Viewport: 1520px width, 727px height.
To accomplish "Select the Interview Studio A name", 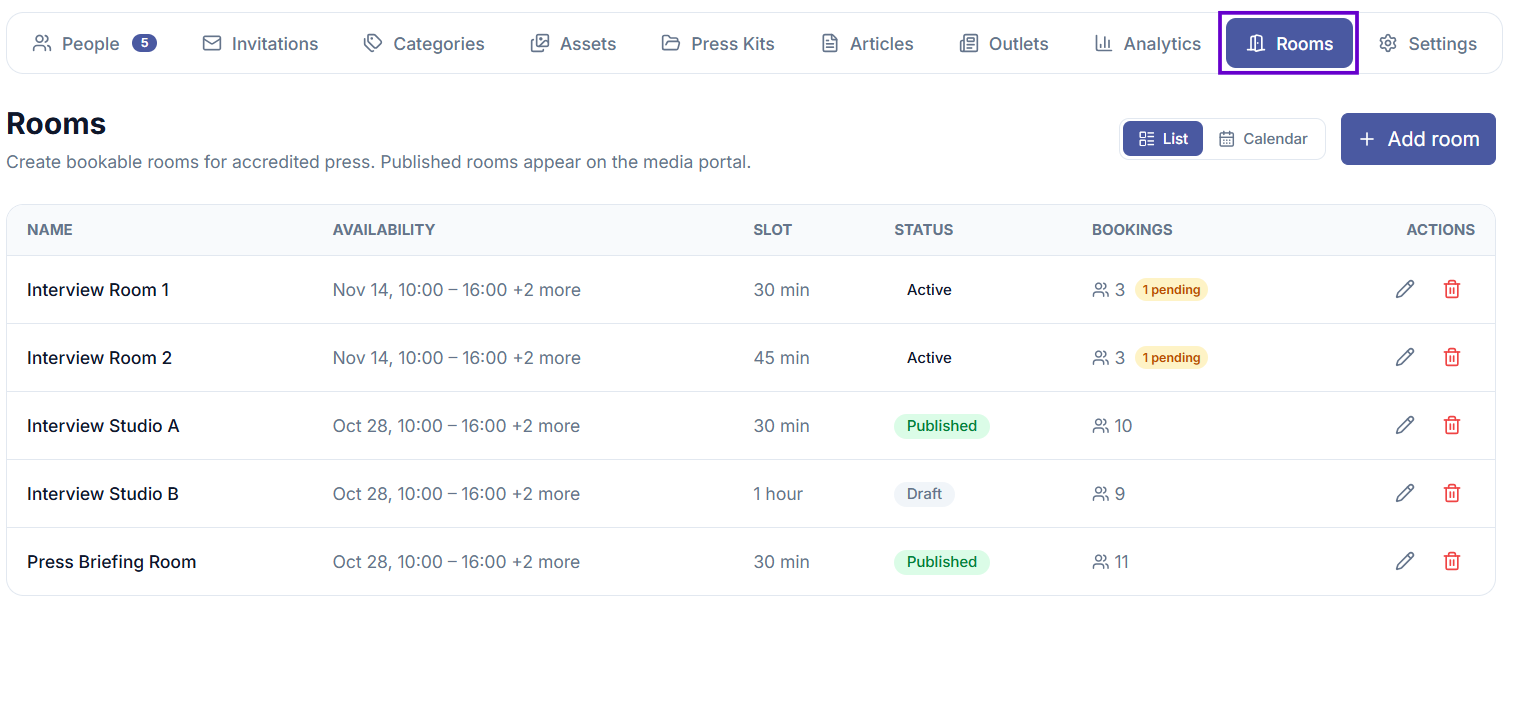I will pyautogui.click(x=103, y=426).
